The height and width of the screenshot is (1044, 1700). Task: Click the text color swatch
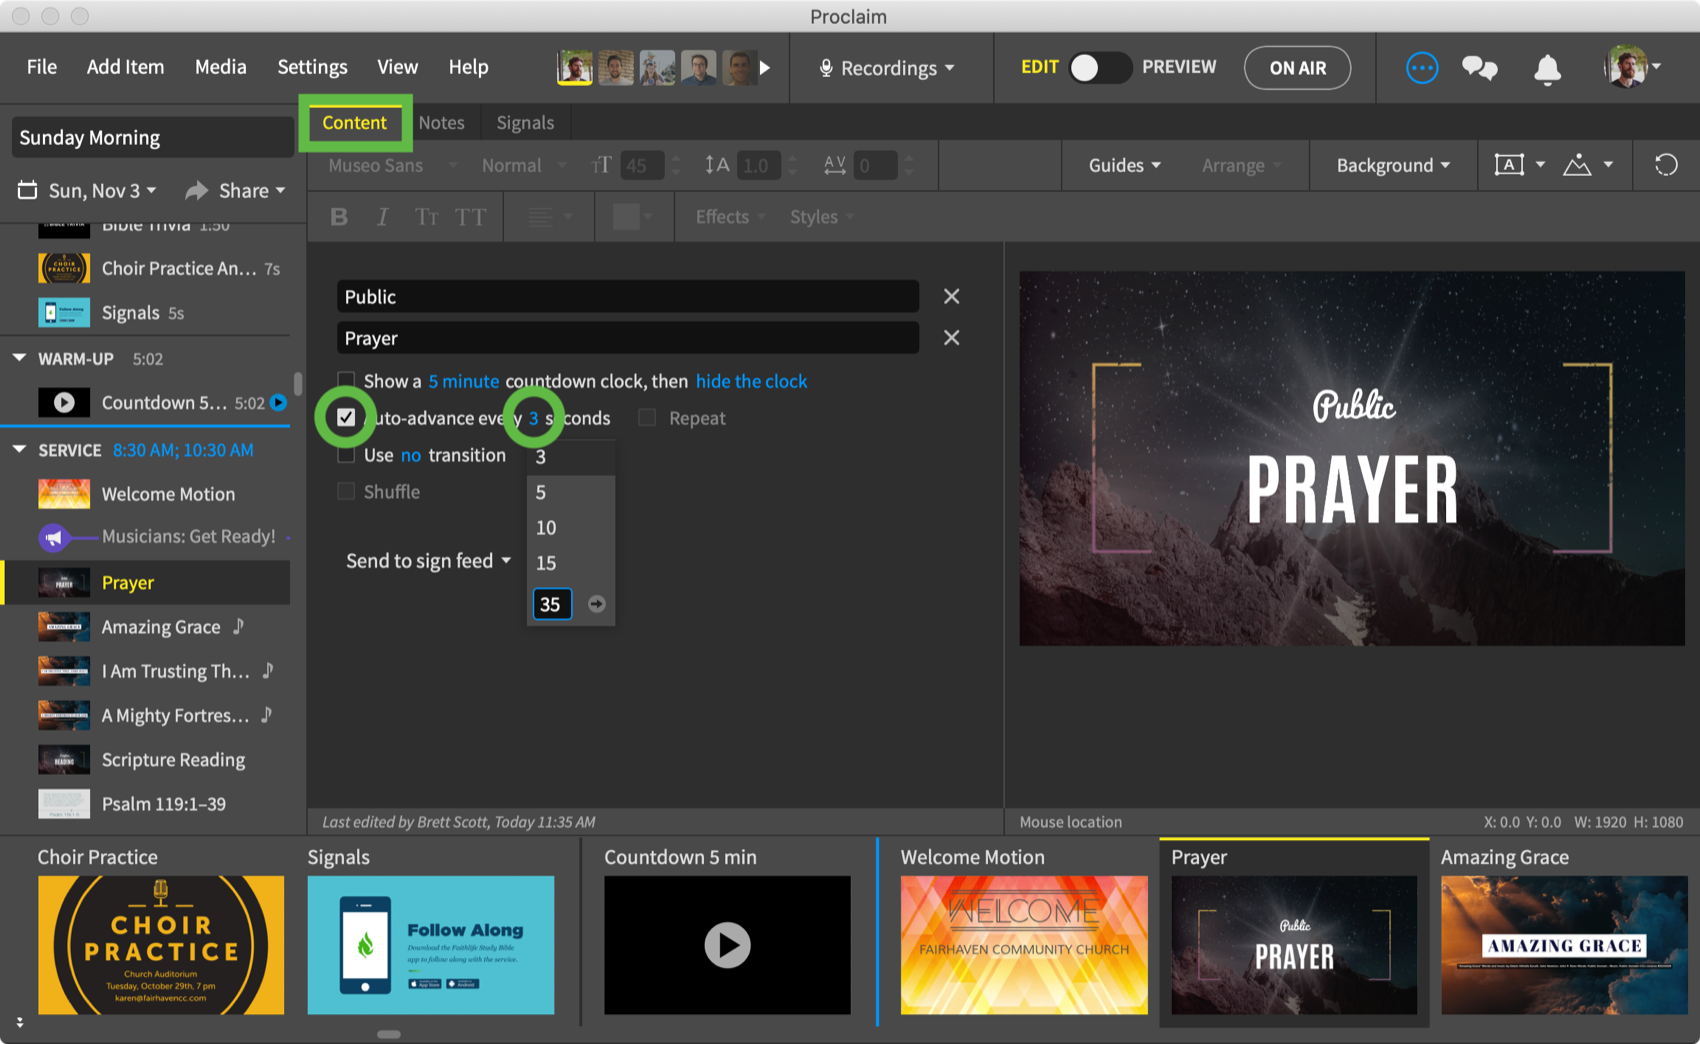coord(626,217)
